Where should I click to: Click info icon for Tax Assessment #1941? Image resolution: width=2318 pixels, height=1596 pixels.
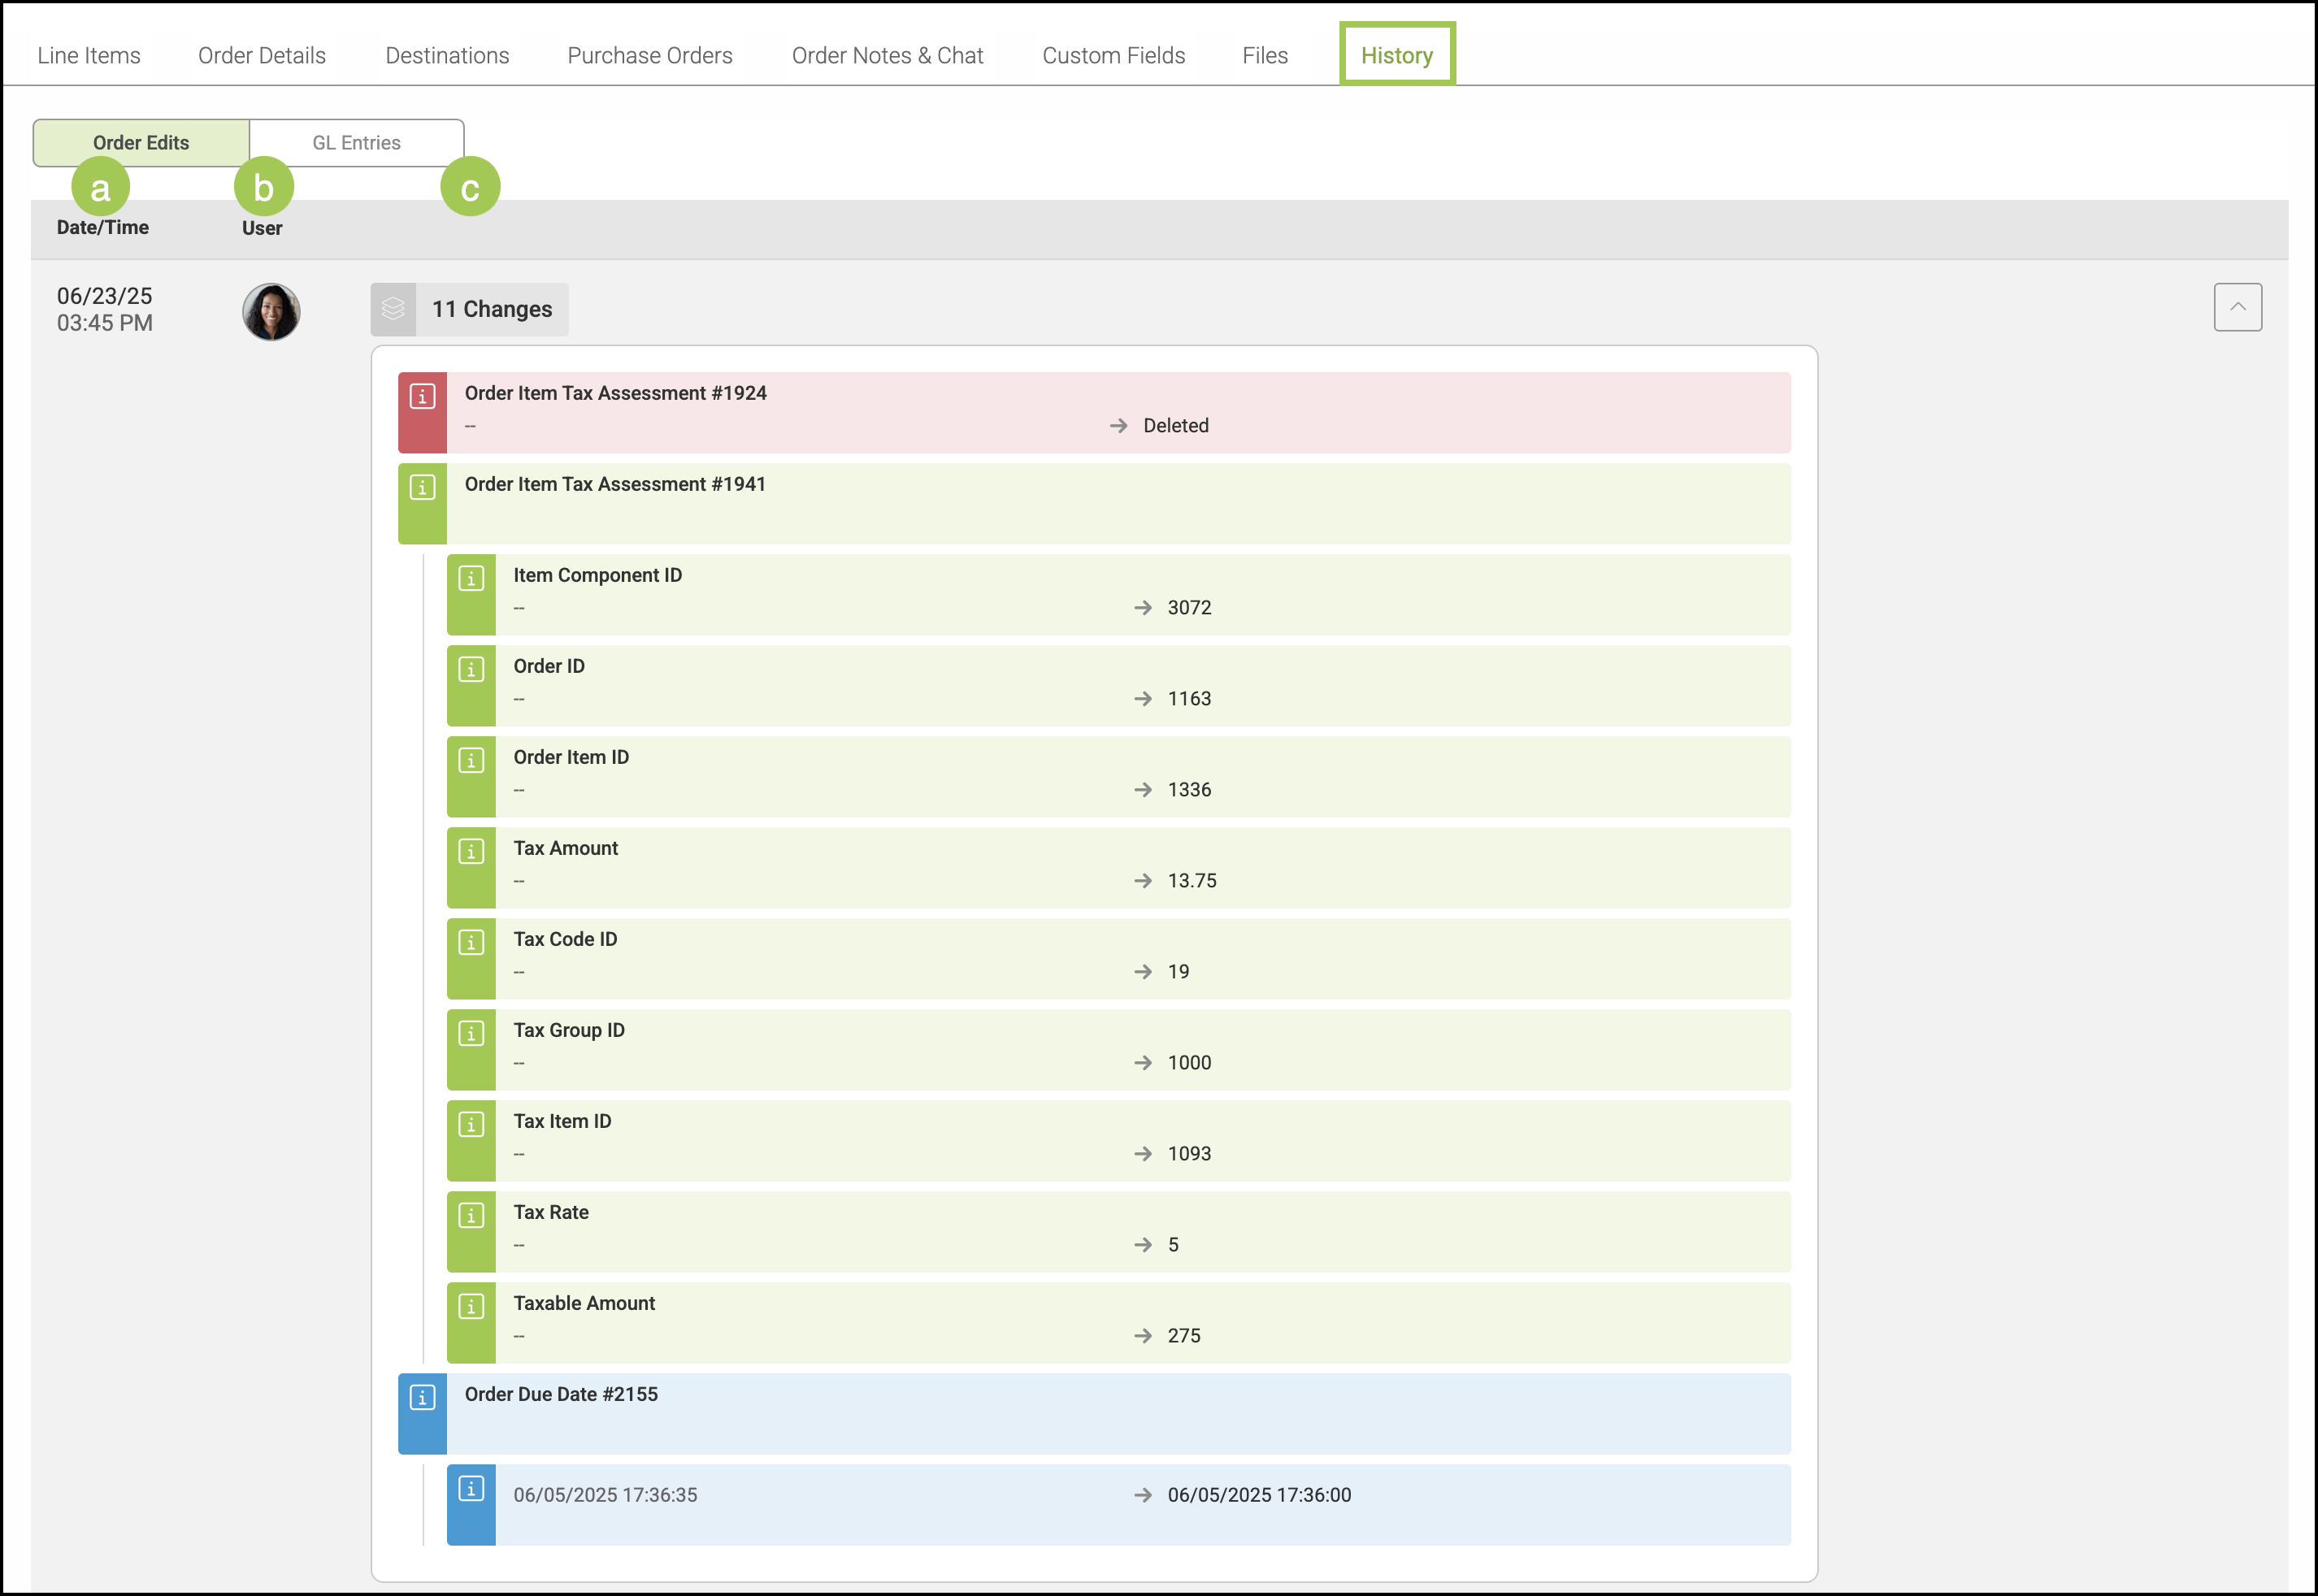coord(422,488)
